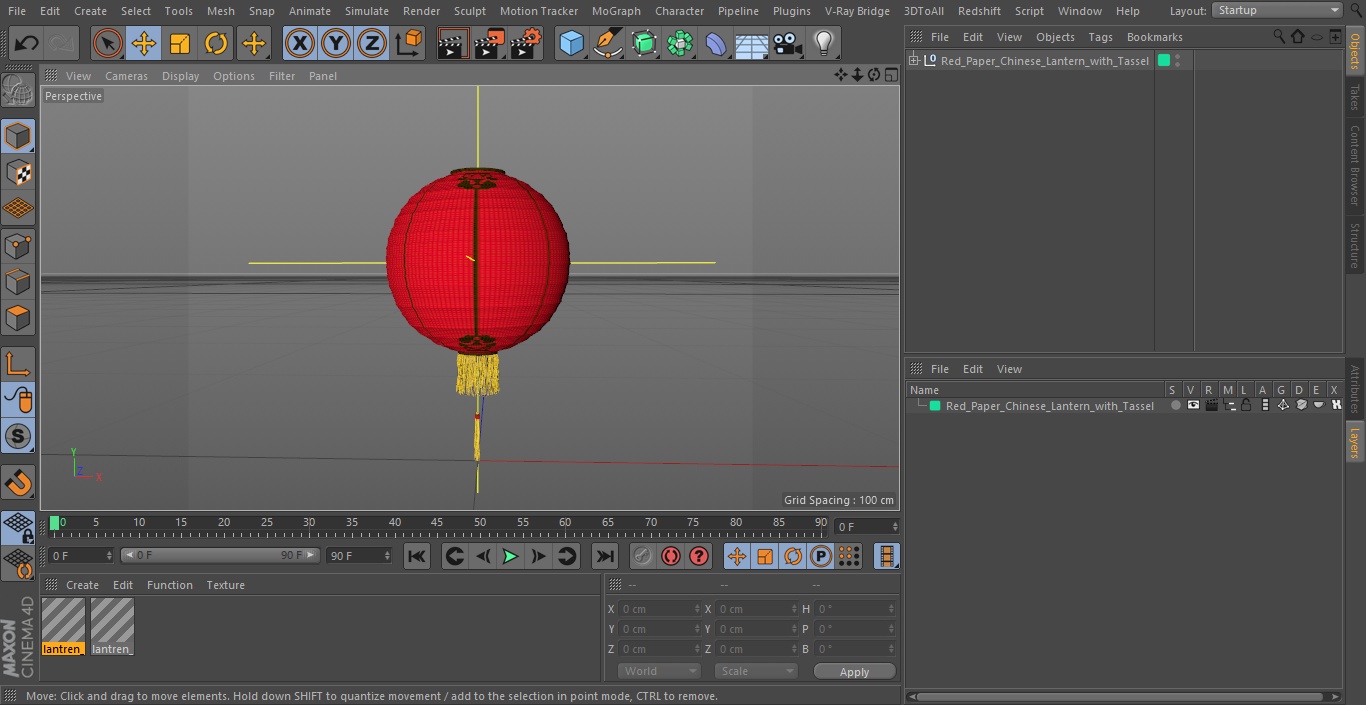Open viewport Cameras menu
Image resolution: width=1366 pixels, height=705 pixels.
point(126,76)
